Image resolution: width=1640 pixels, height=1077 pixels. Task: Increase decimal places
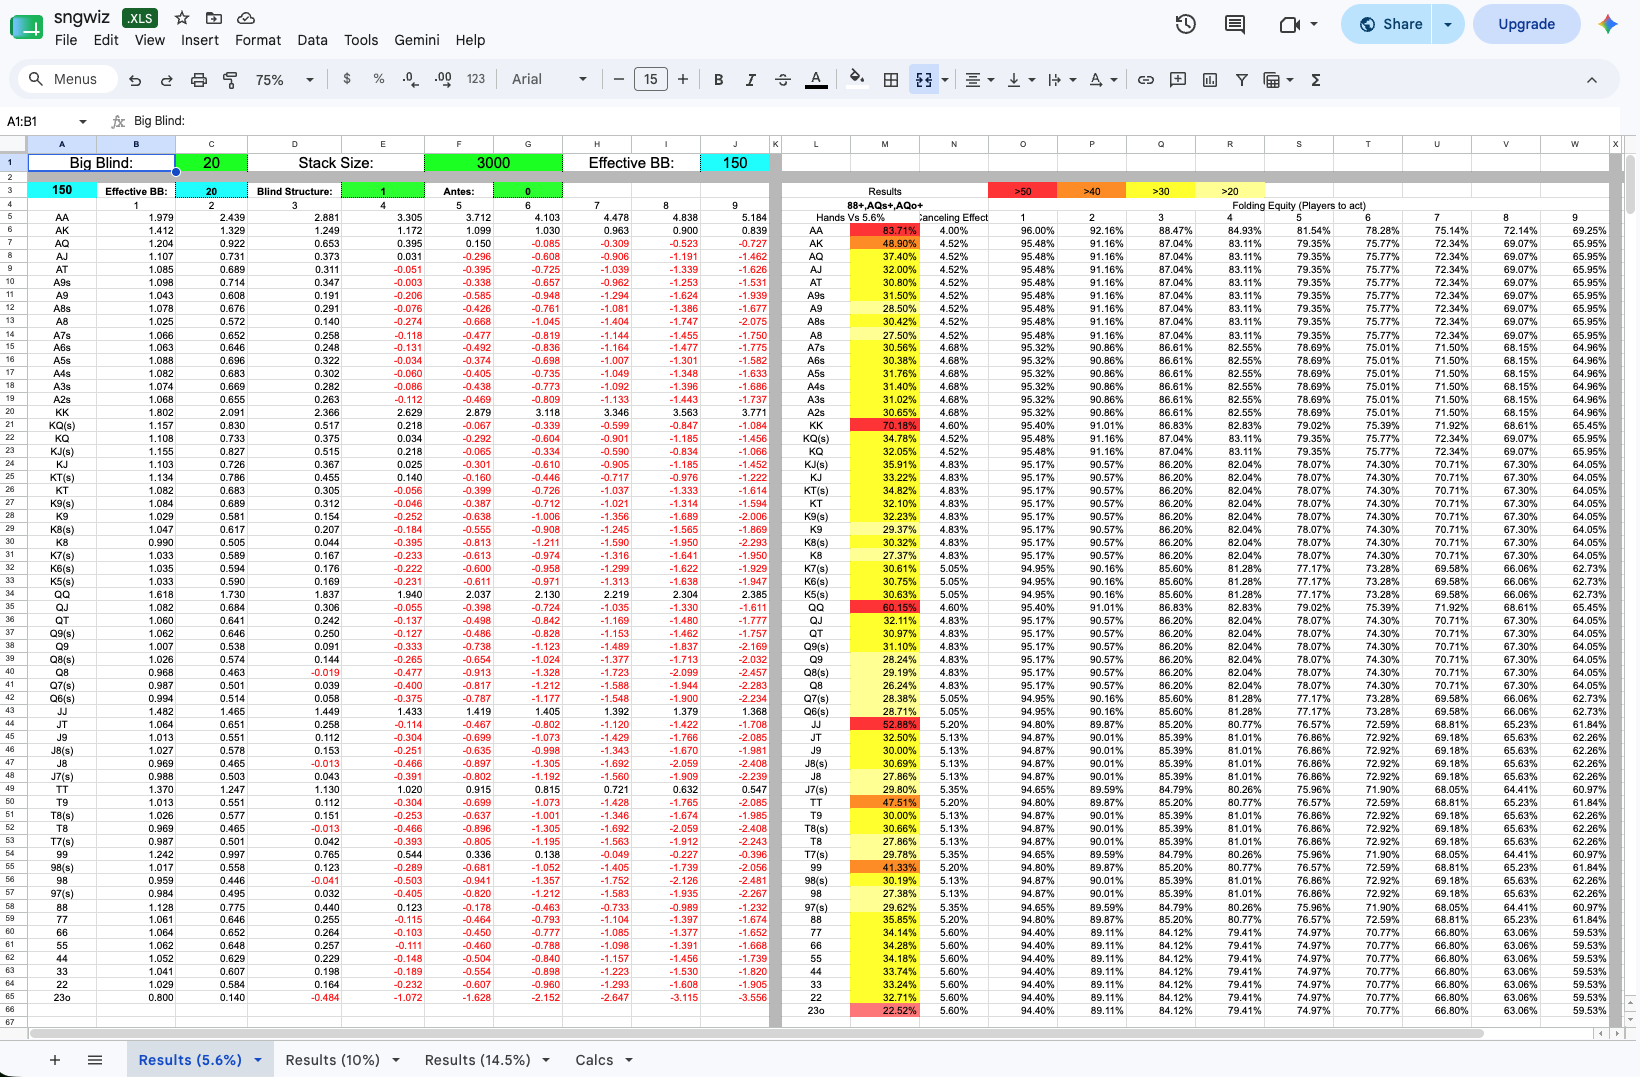click(x=443, y=79)
